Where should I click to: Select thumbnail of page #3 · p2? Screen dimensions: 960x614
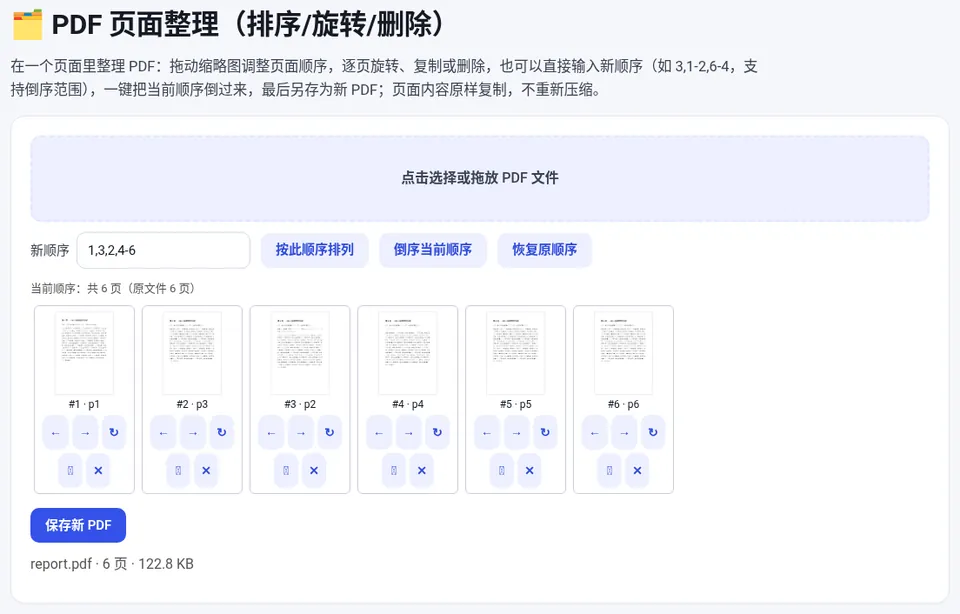click(300, 353)
